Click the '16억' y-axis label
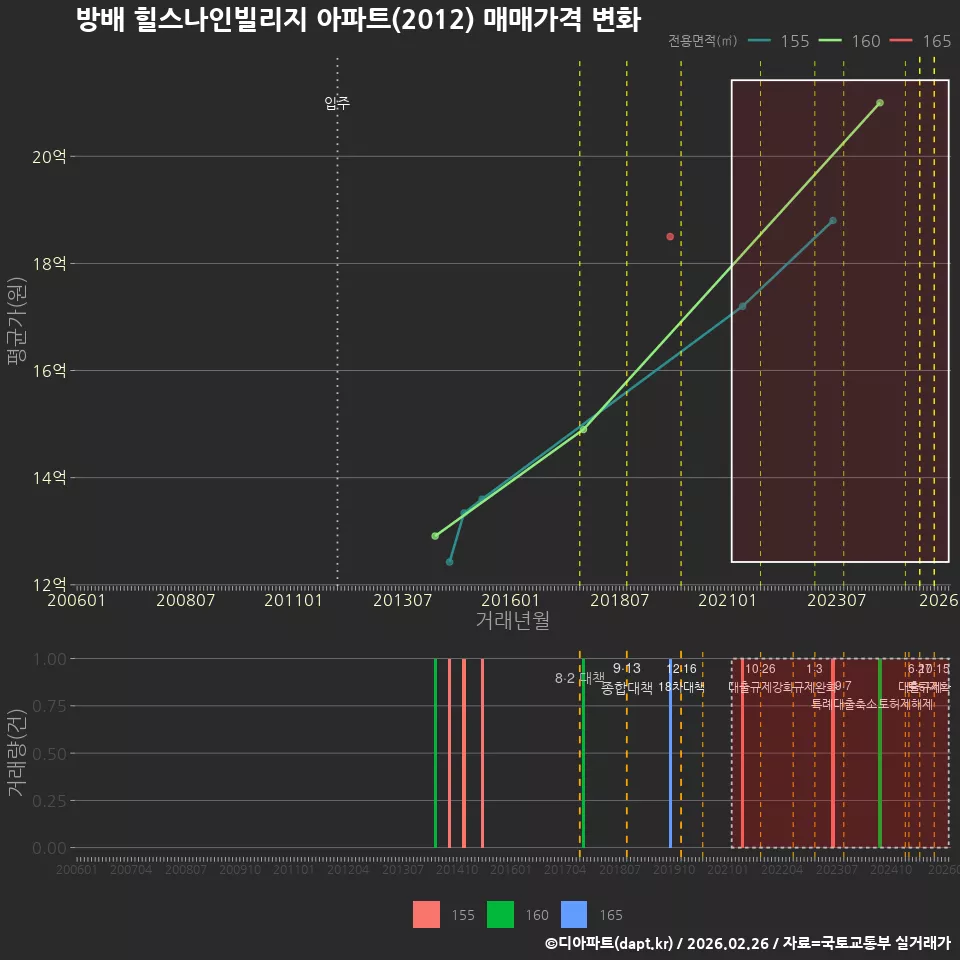960x960 pixels. (49, 370)
